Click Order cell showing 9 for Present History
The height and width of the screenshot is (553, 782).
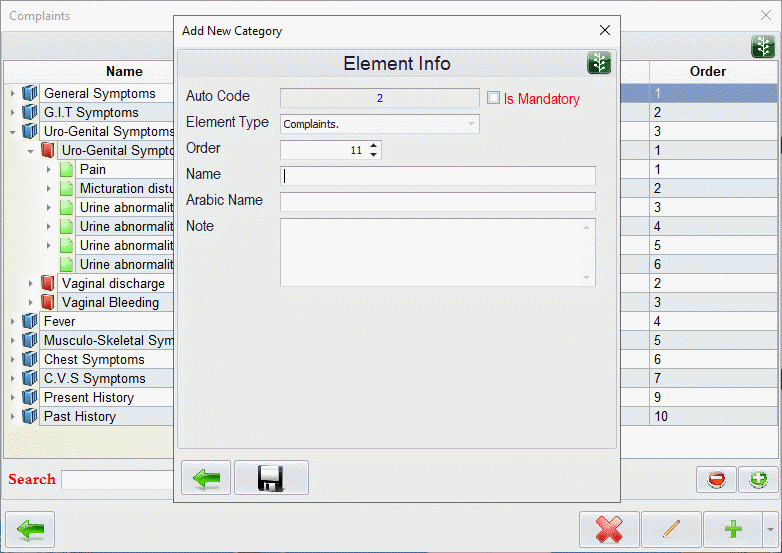pyautogui.click(x=713, y=397)
